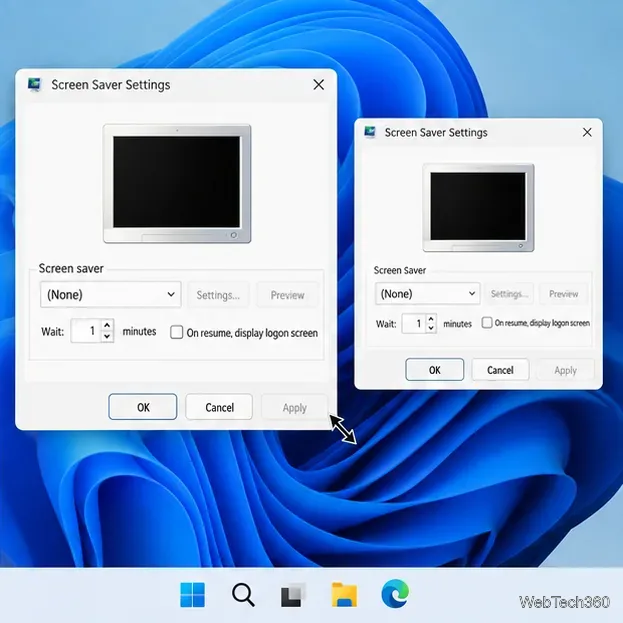Viewport: 623px width, 623px height.
Task: Close the larger Screen Saver Settings window
Action: click(319, 85)
